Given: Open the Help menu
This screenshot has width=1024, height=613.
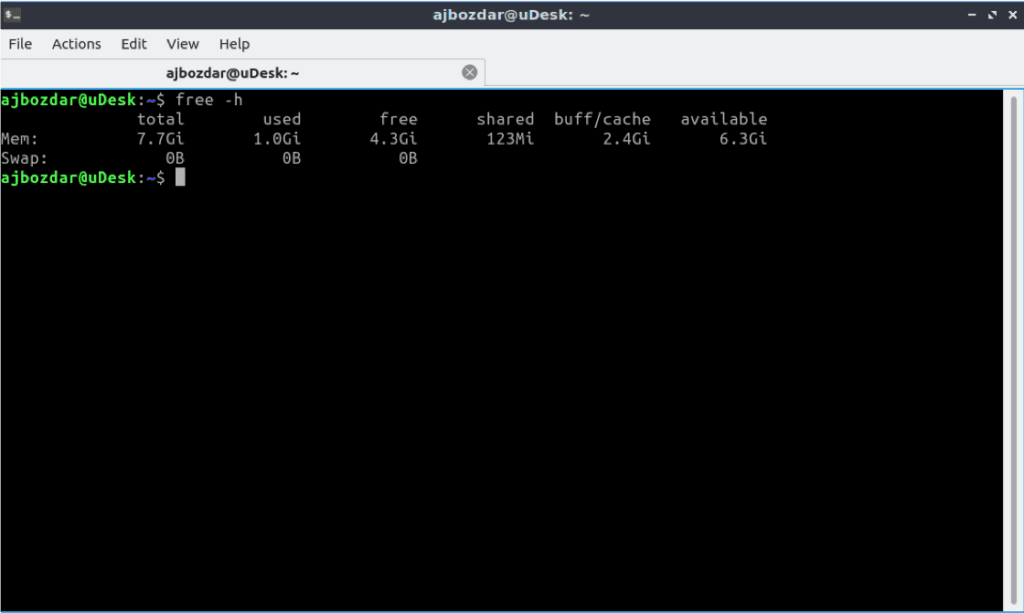Looking at the screenshot, I should click(x=234, y=44).
